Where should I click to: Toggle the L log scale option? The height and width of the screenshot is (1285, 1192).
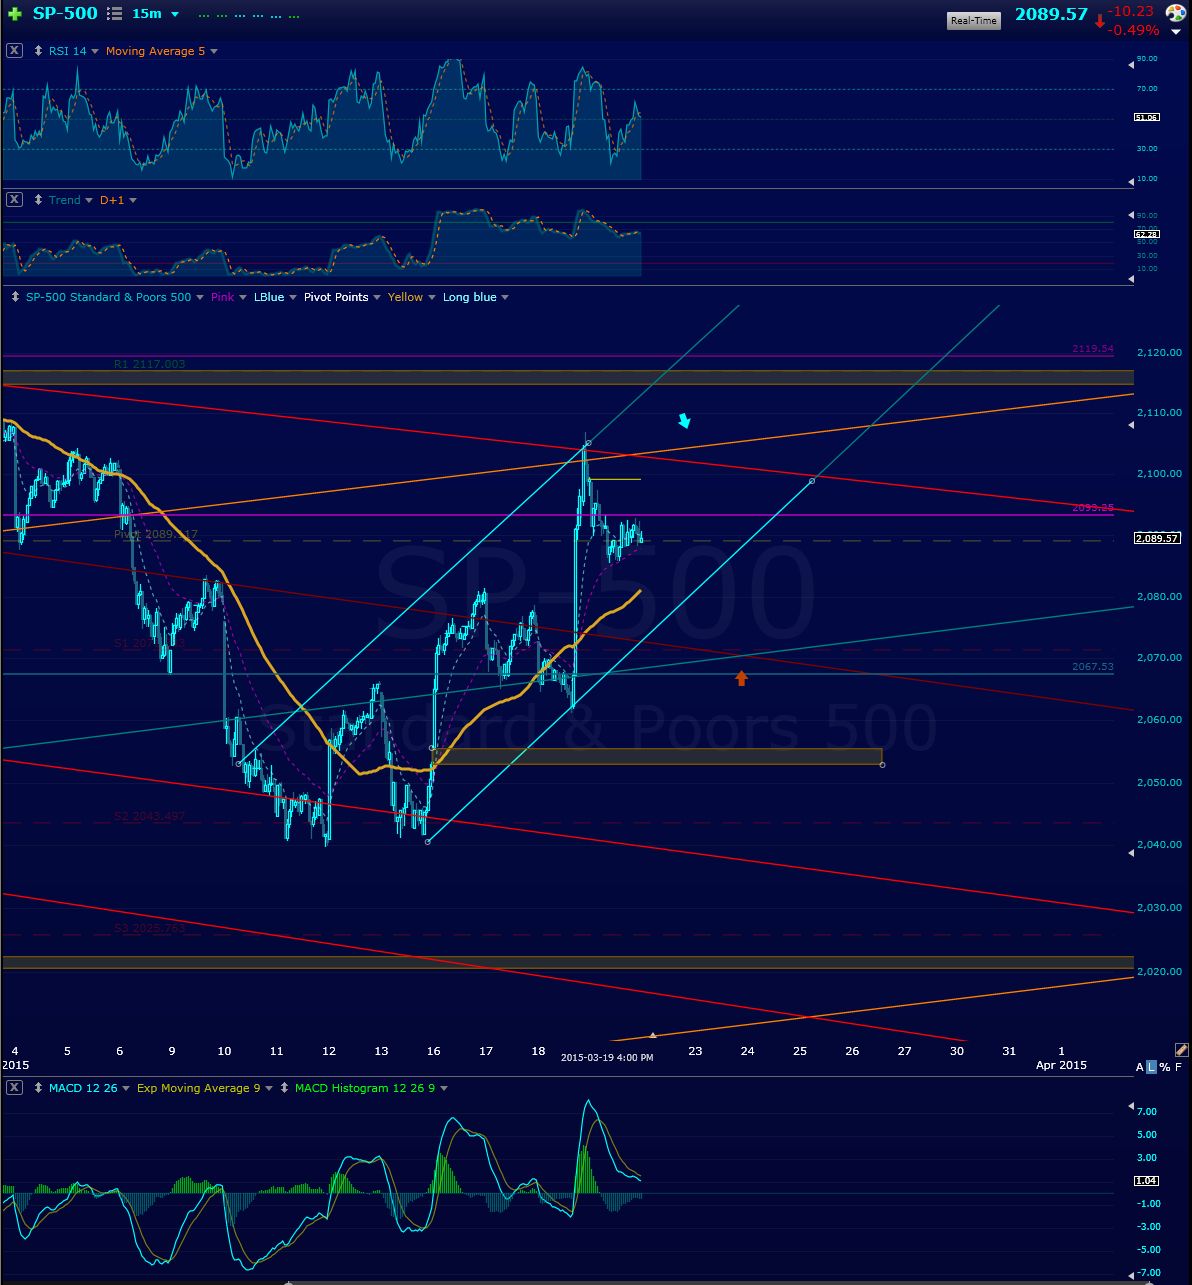(1152, 1067)
